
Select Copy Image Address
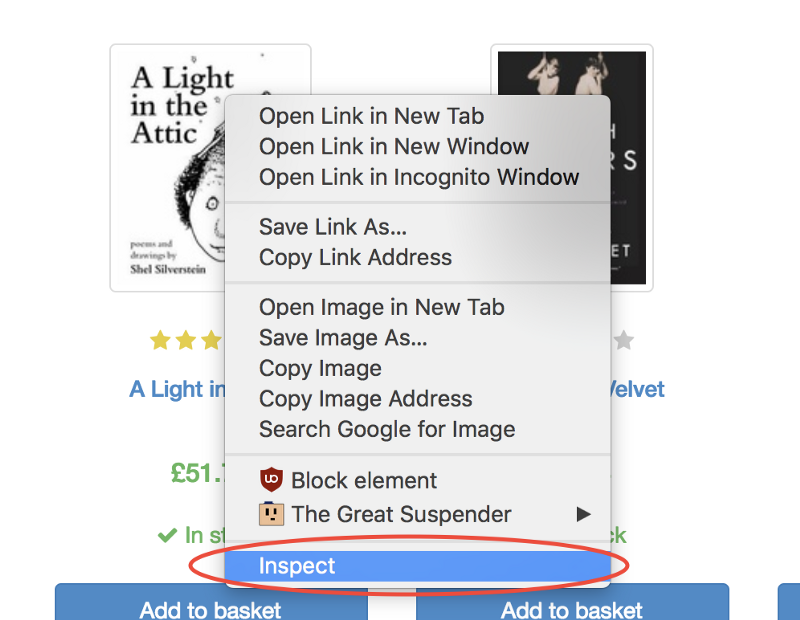(365, 399)
